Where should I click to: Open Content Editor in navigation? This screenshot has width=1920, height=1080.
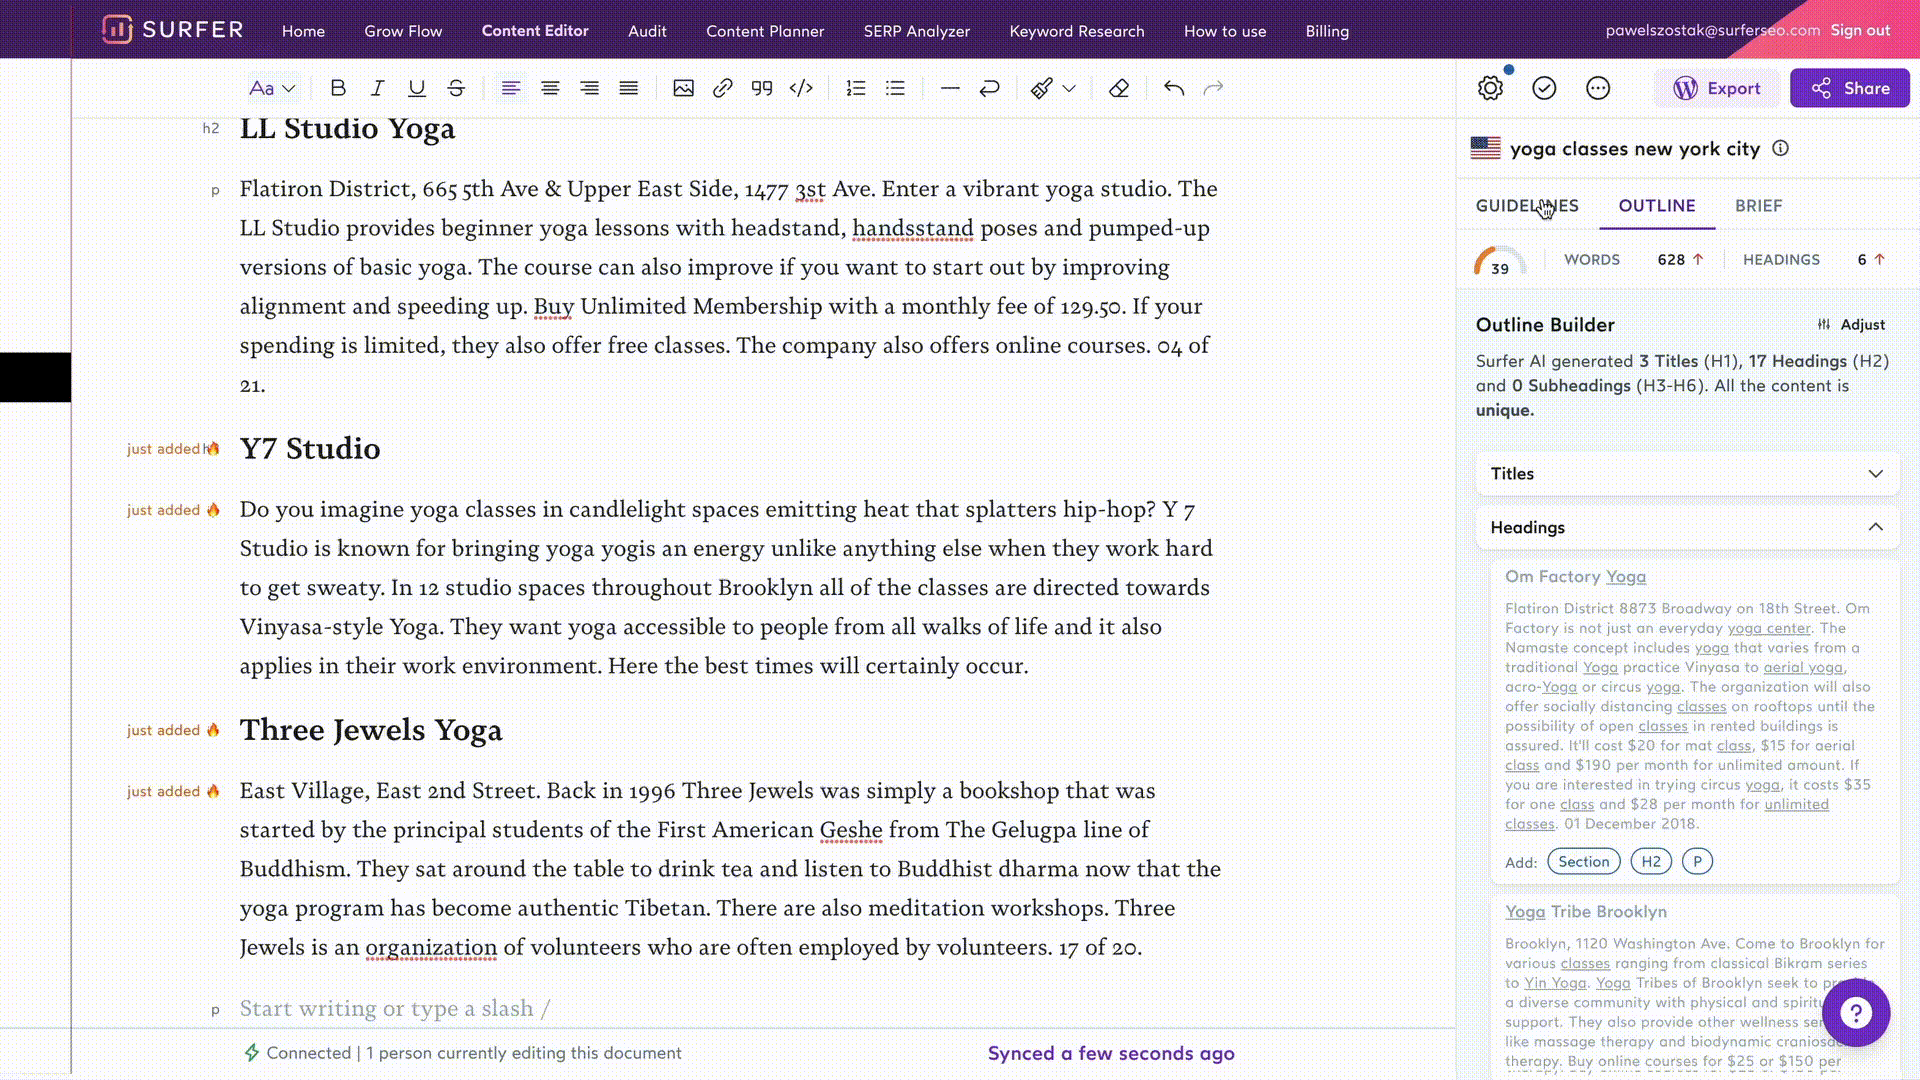pyautogui.click(x=535, y=31)
